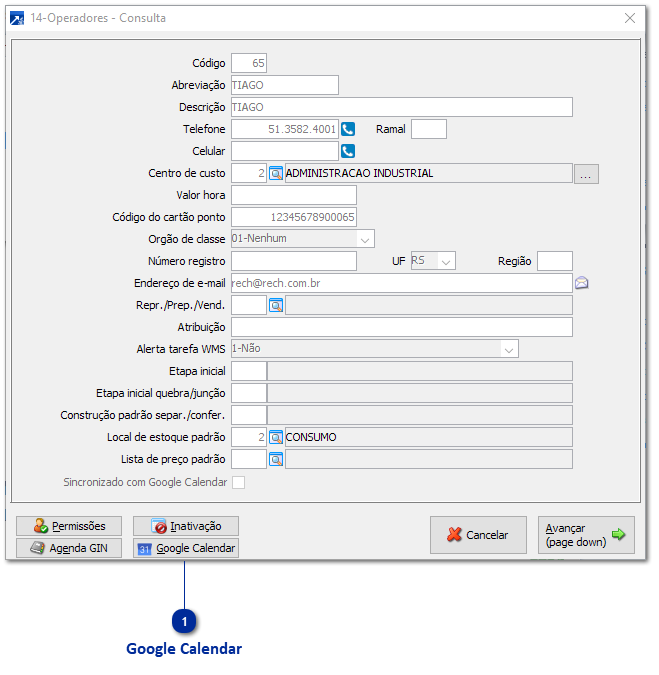This screenshot has width=659, height=675.
Task: Click the Endereço de e-mail field
Action: tap(402, 283)
